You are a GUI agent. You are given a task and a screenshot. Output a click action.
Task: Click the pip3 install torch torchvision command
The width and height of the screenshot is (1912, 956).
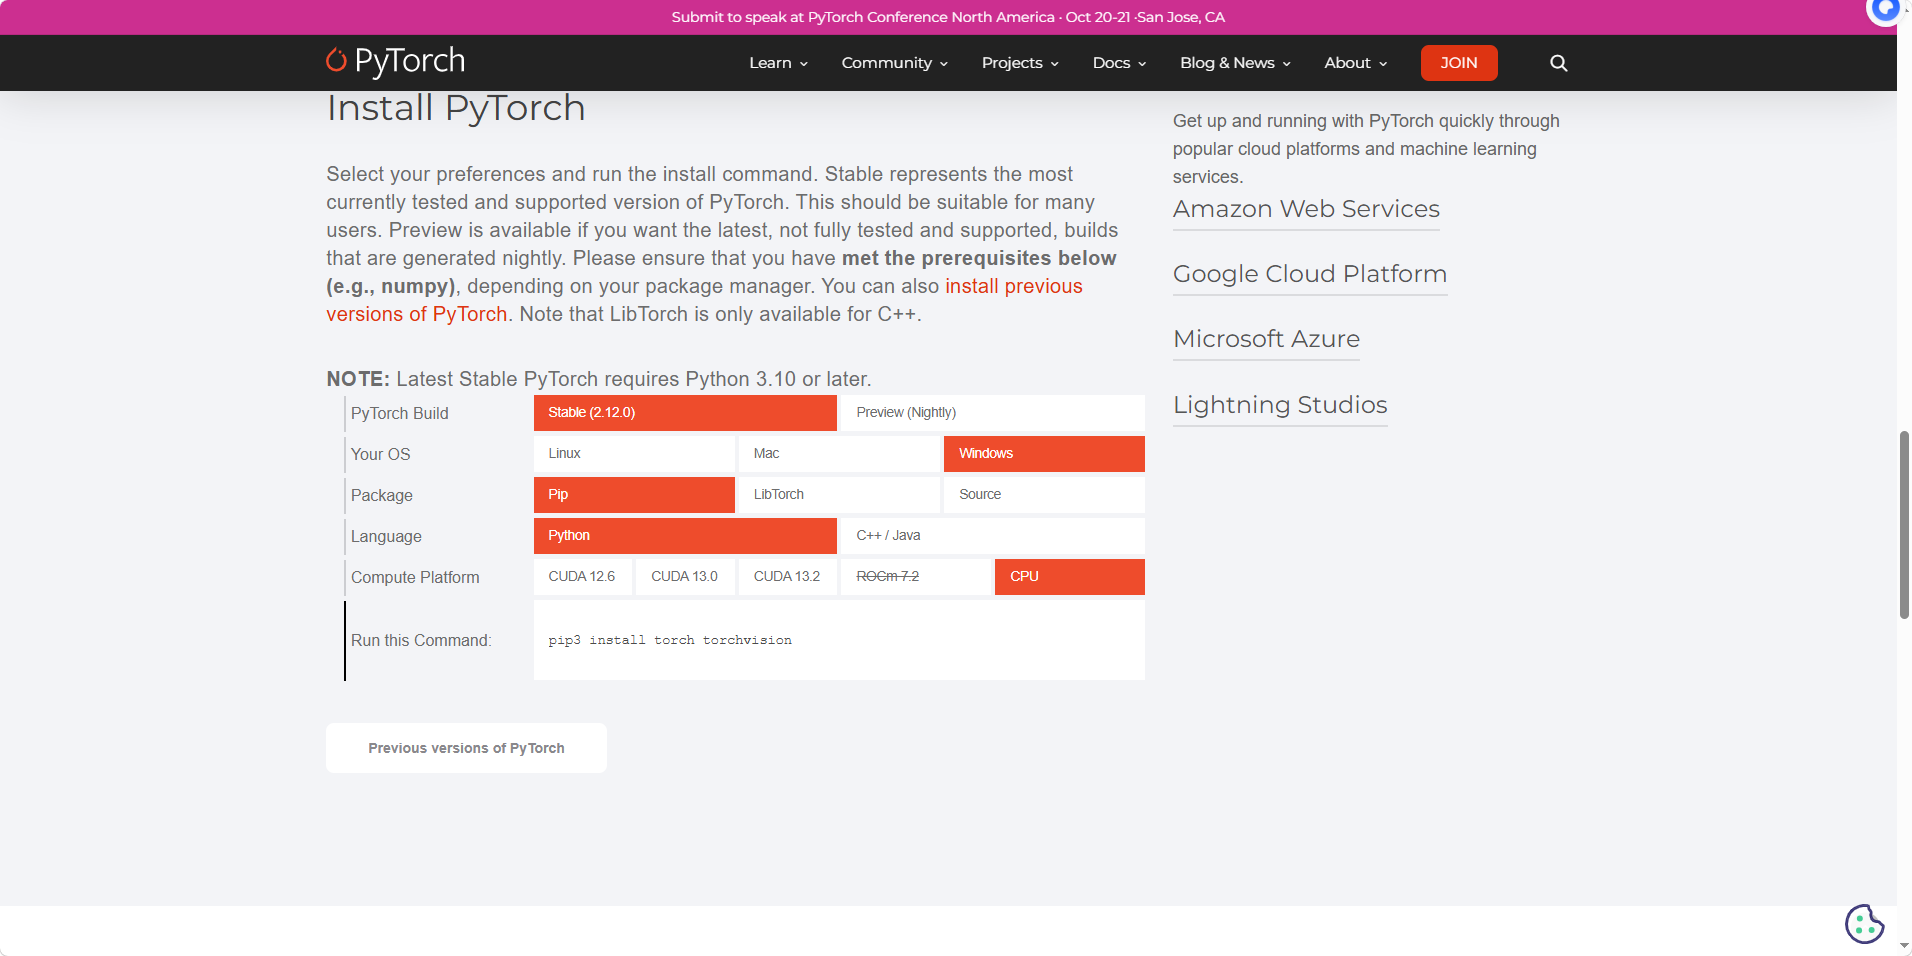(x=670, y=640)
